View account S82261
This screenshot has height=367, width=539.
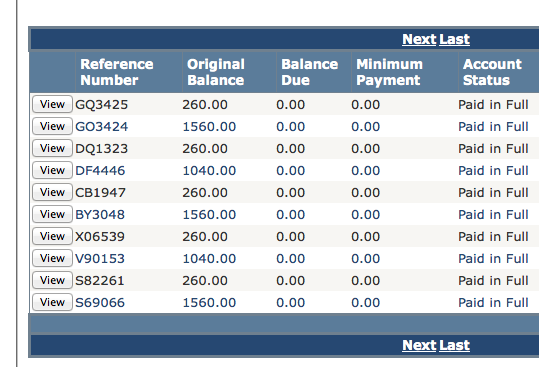point(52,280)
